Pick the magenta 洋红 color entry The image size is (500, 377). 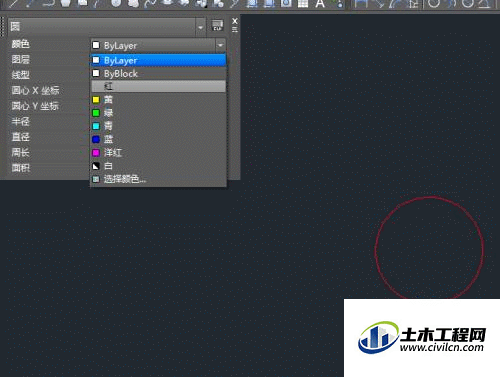(x=158, y=153)
